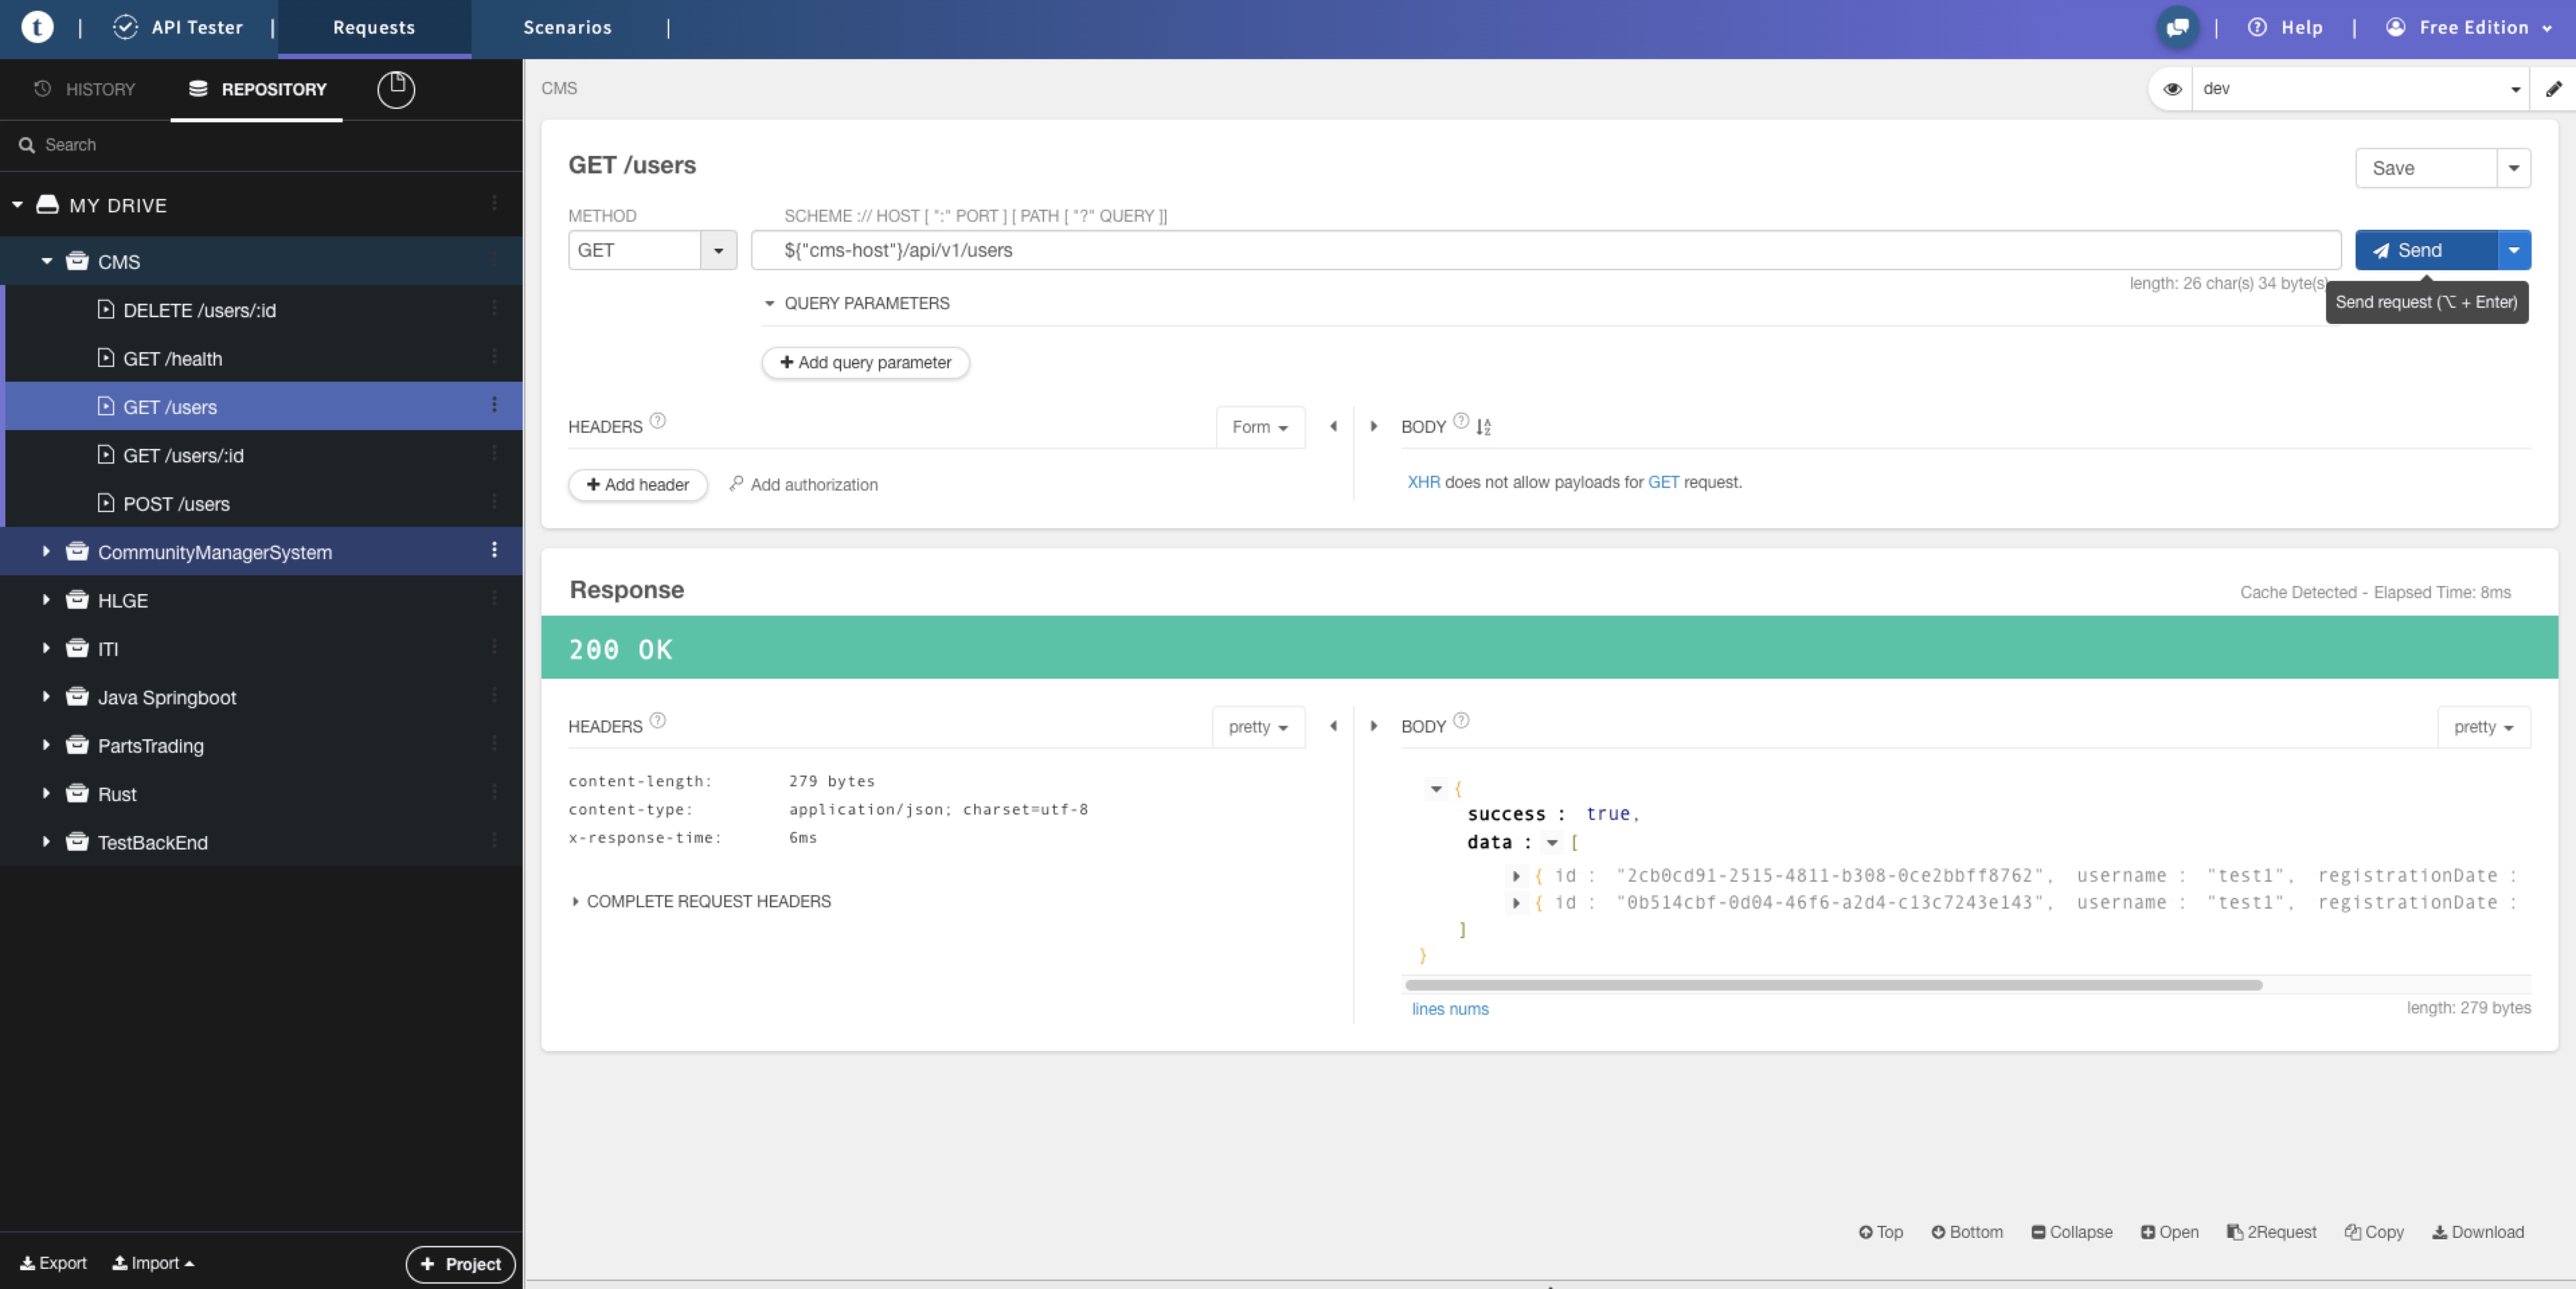Open My Drive kebab menu

[494, 203]
